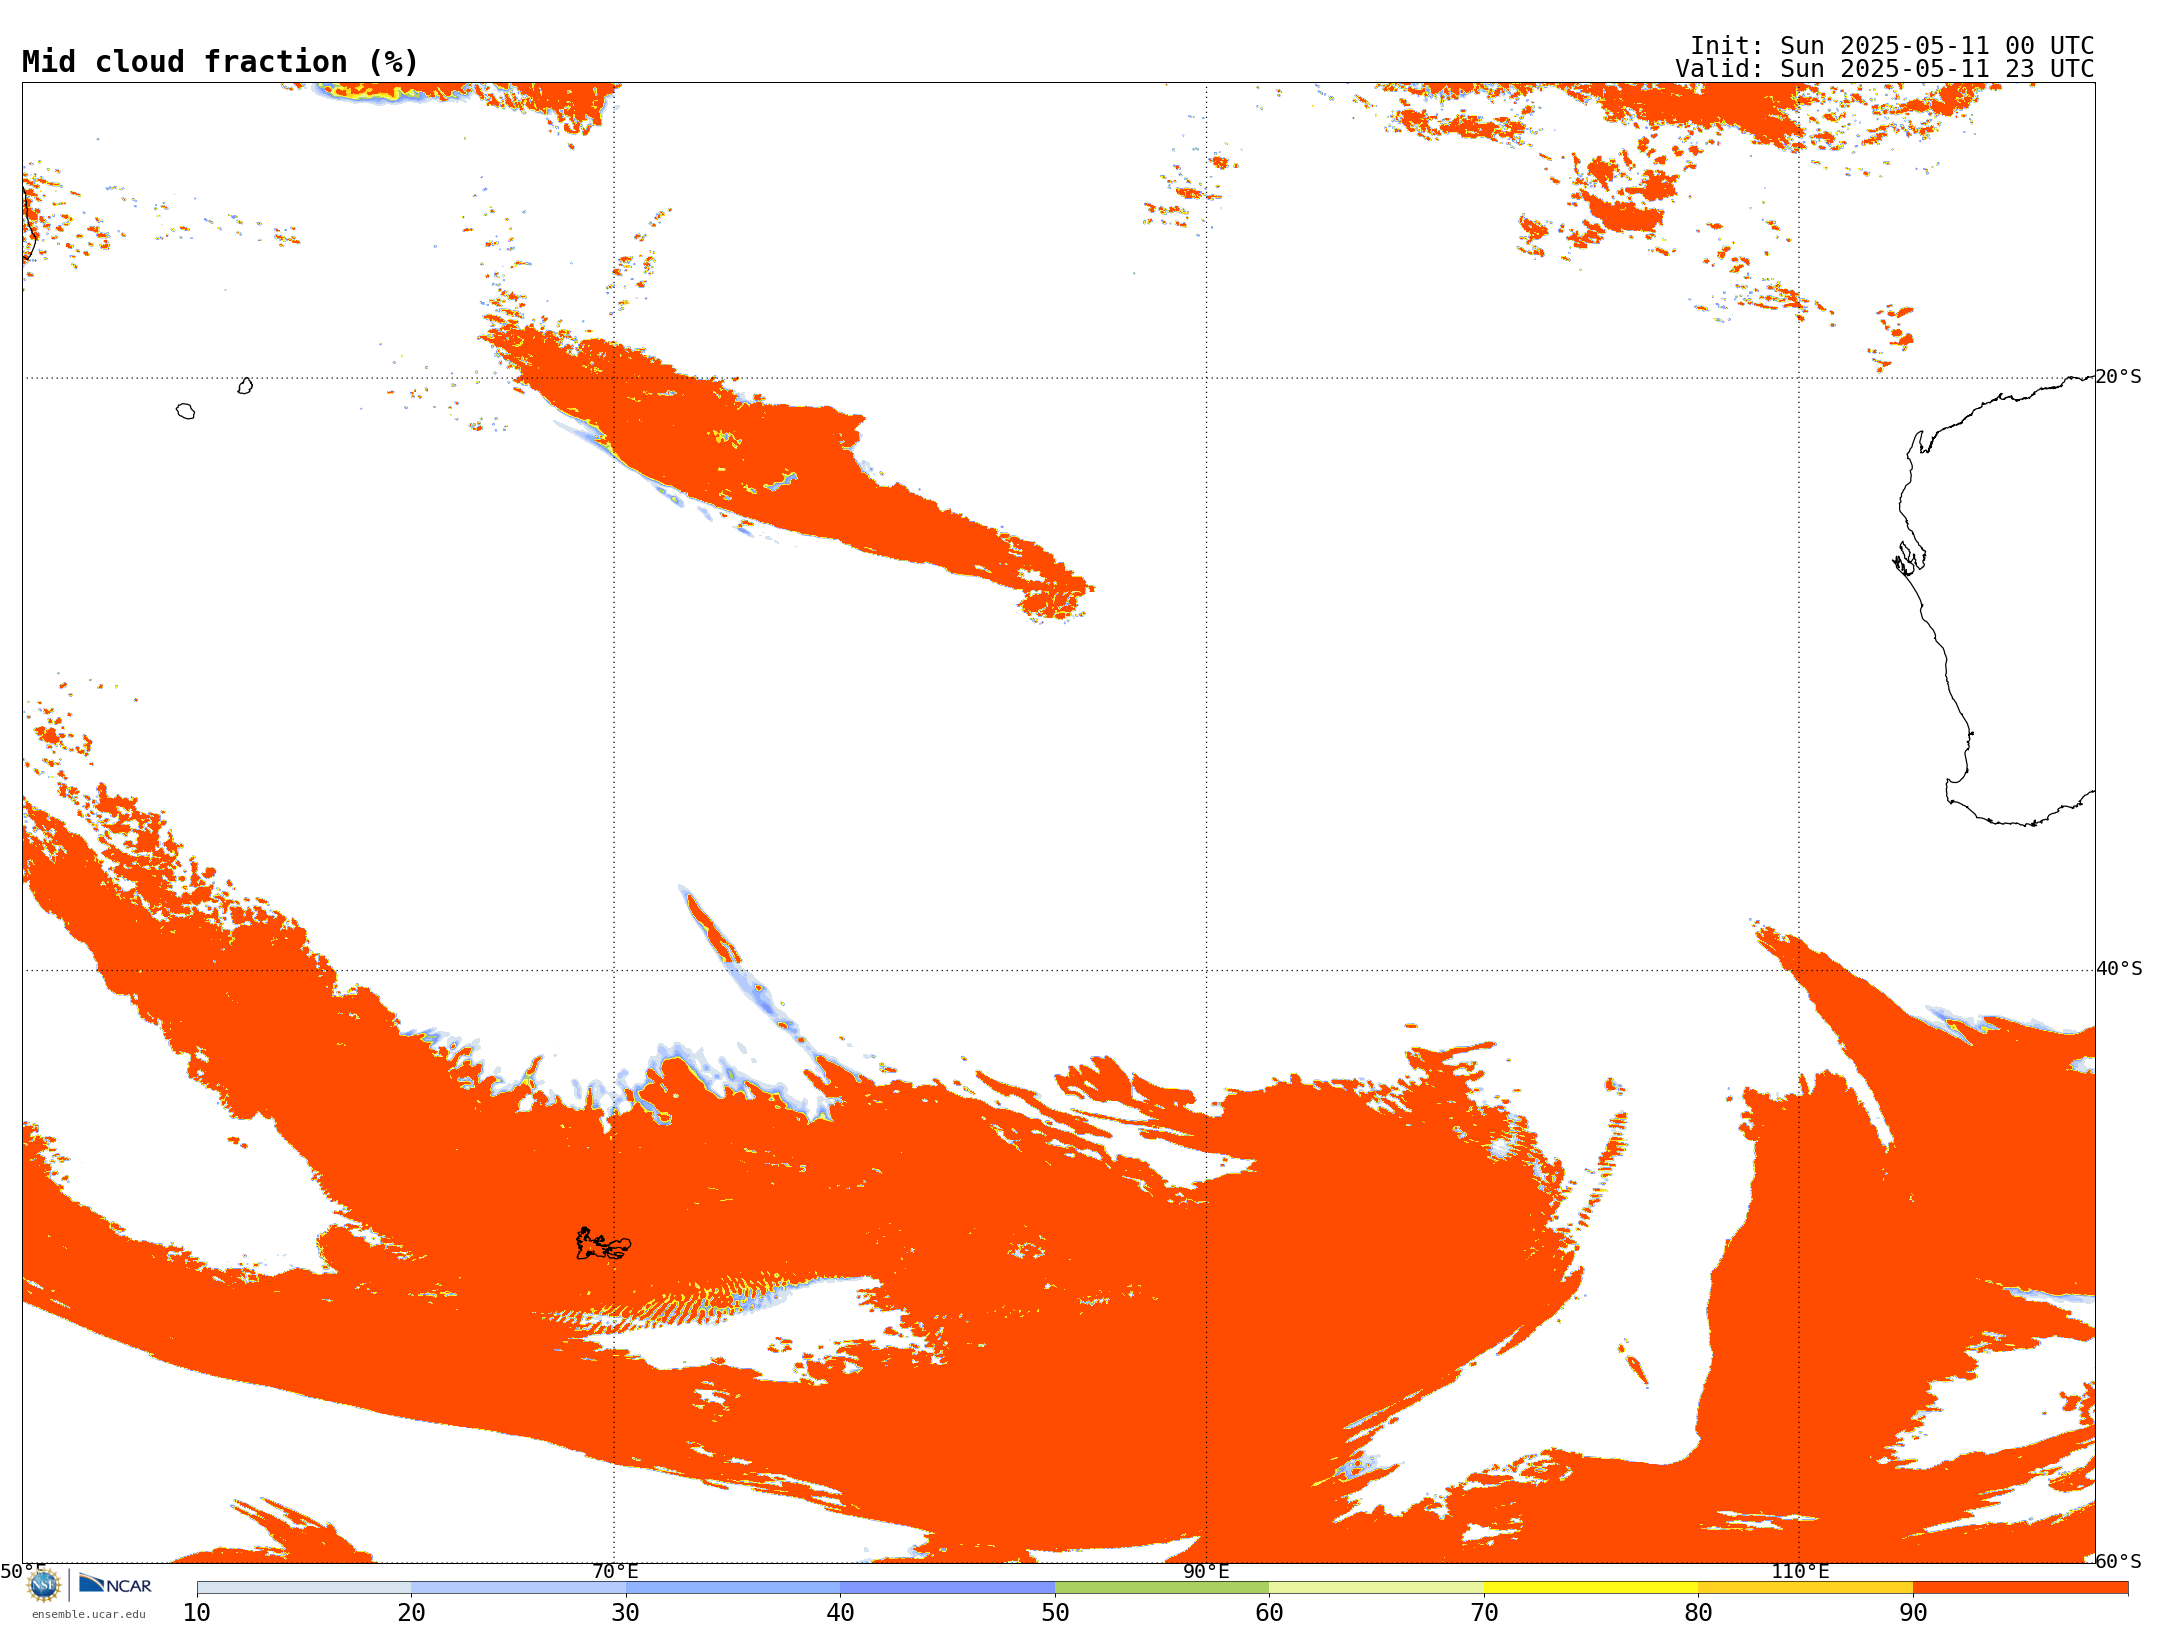2160x1626 pixels.
Task: Click the colorbar tick label 60
Action: click(x=1269, y=1613)
